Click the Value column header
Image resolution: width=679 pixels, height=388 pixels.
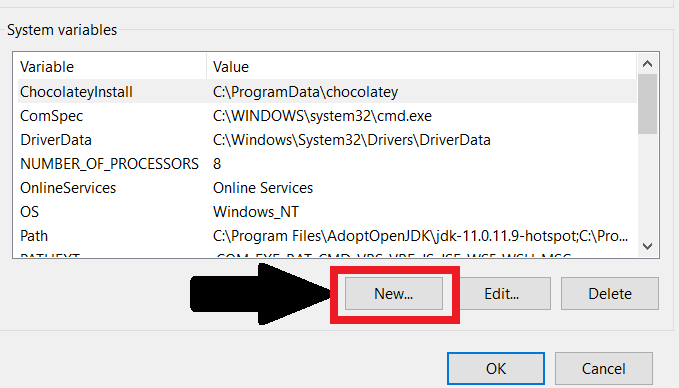pyautogui.click(x=422, y=67)
